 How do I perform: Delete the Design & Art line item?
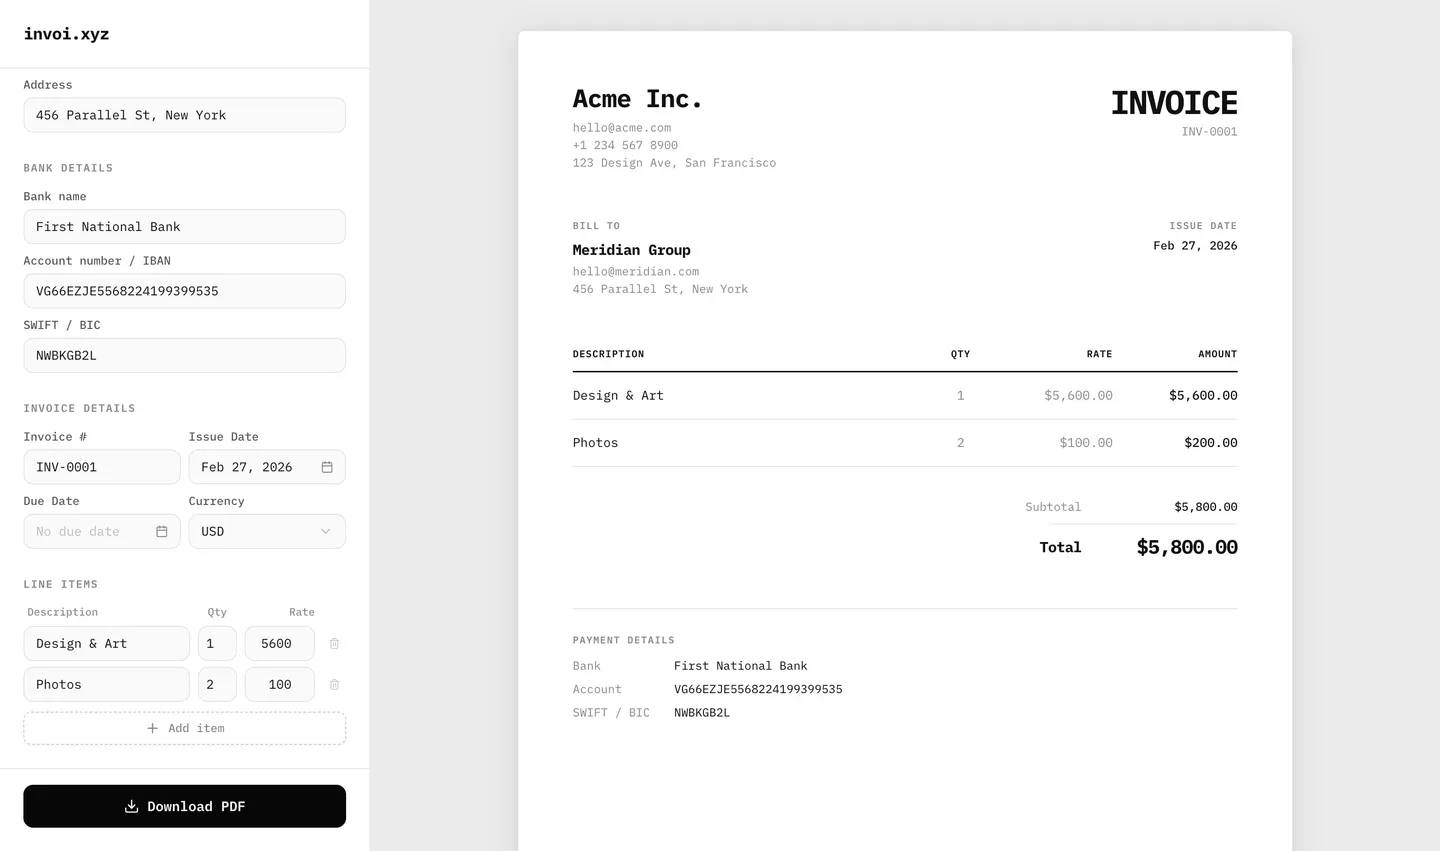pyautogui.click(x=334, y=644)
